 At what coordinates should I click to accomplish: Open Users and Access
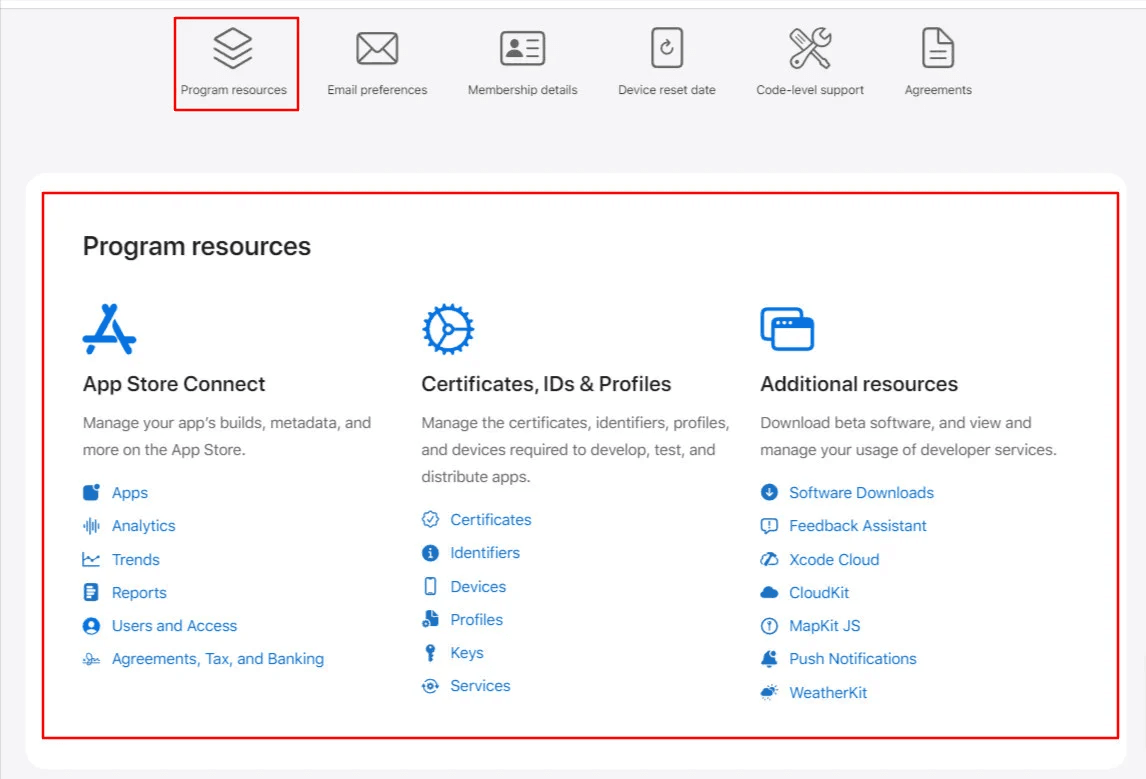(x=174, y=626)
